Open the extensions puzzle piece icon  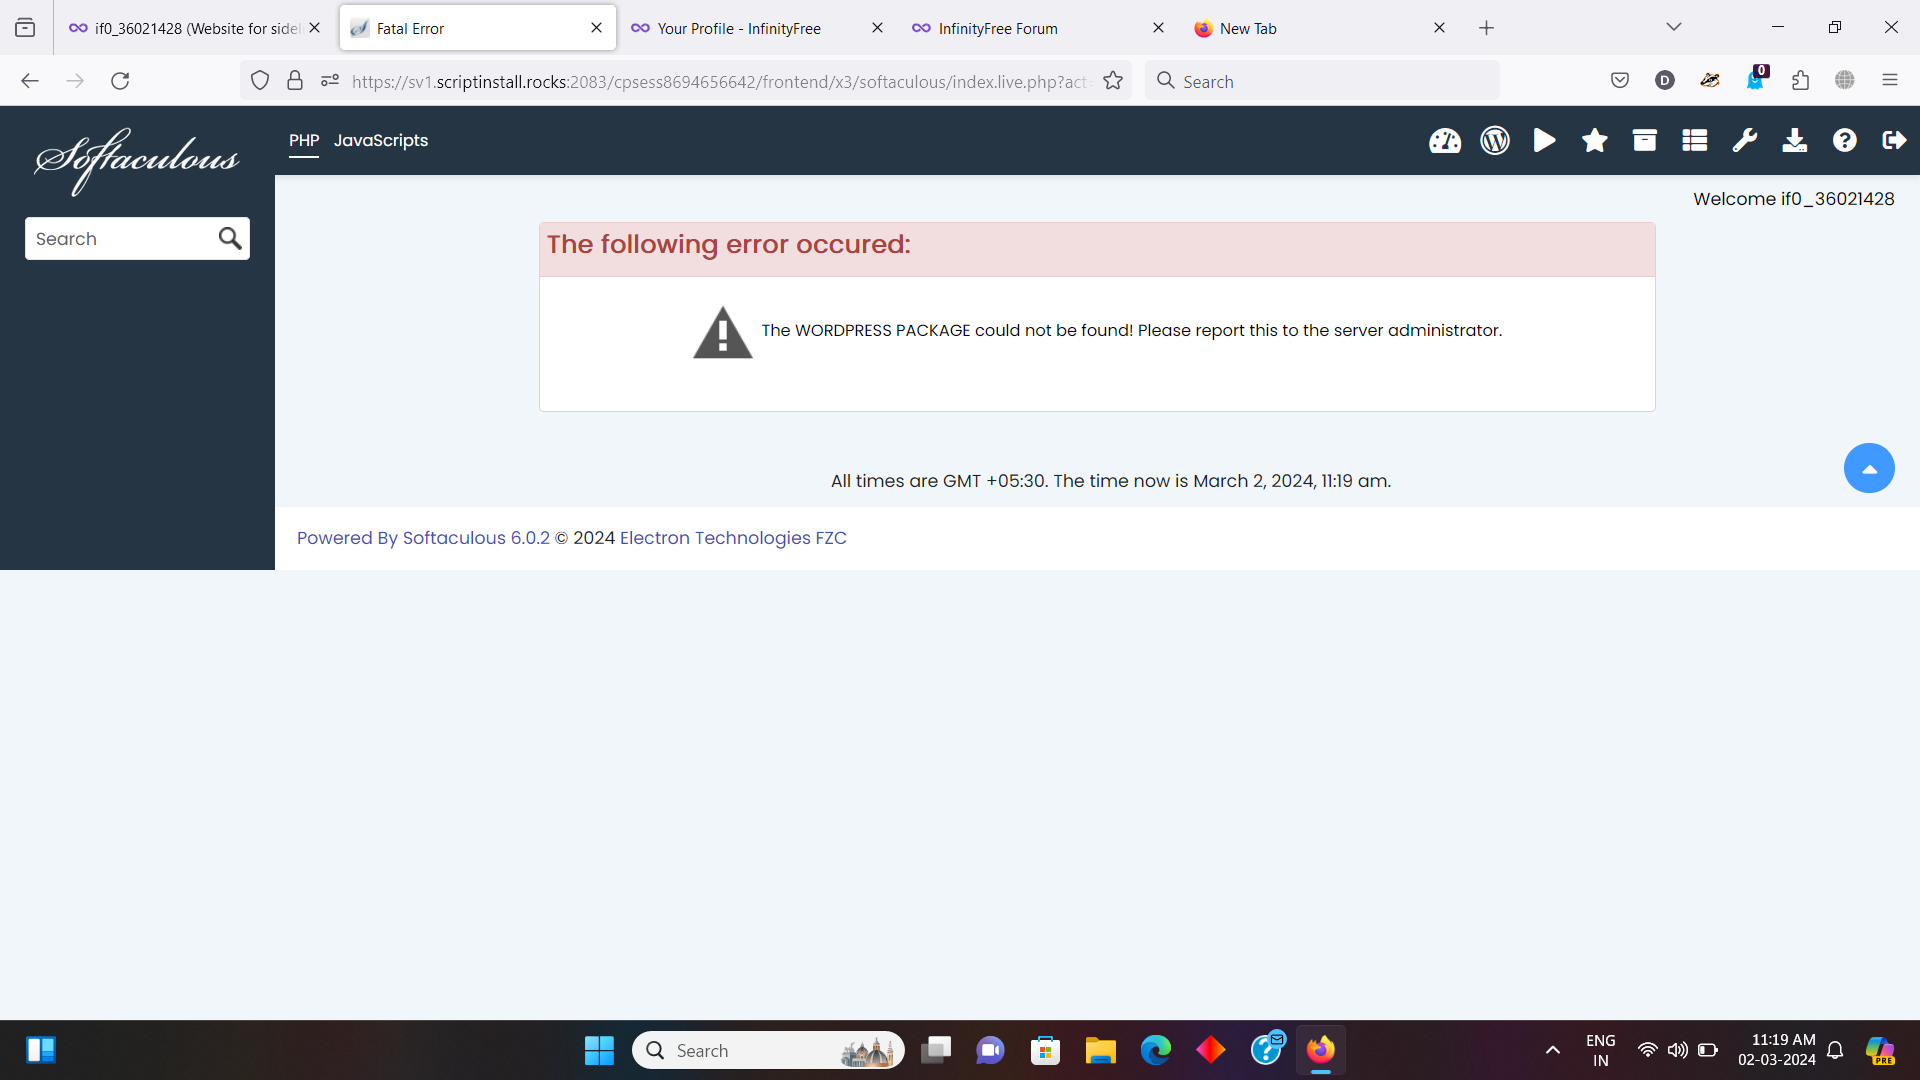coord(1800,81)
